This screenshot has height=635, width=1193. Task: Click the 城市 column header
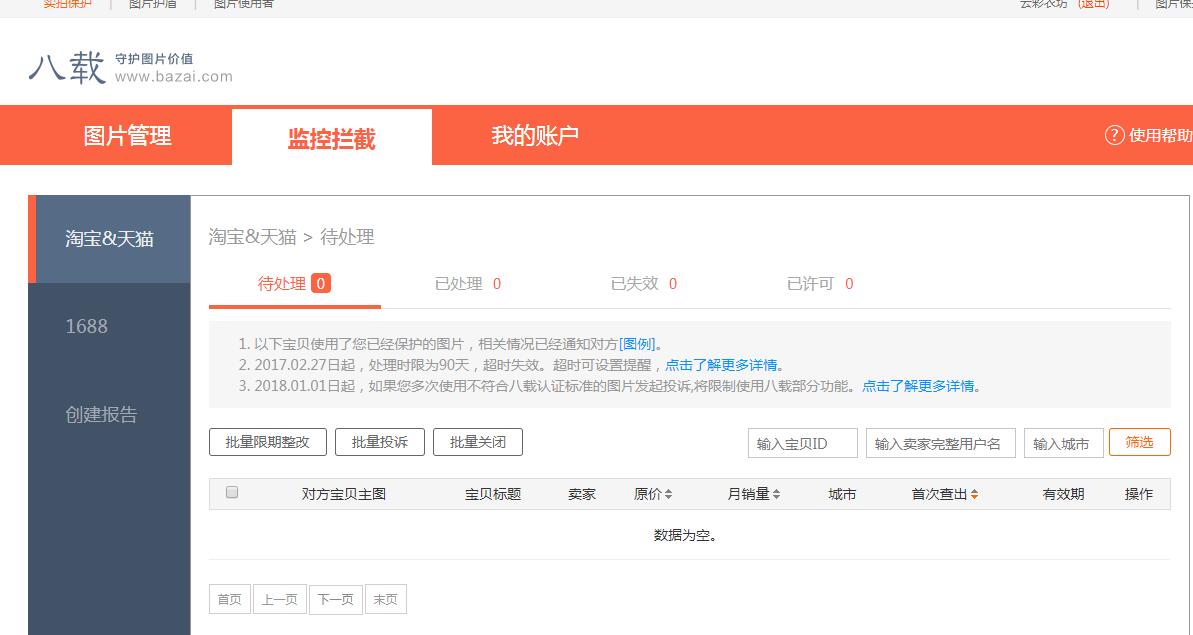coord(842,494)
